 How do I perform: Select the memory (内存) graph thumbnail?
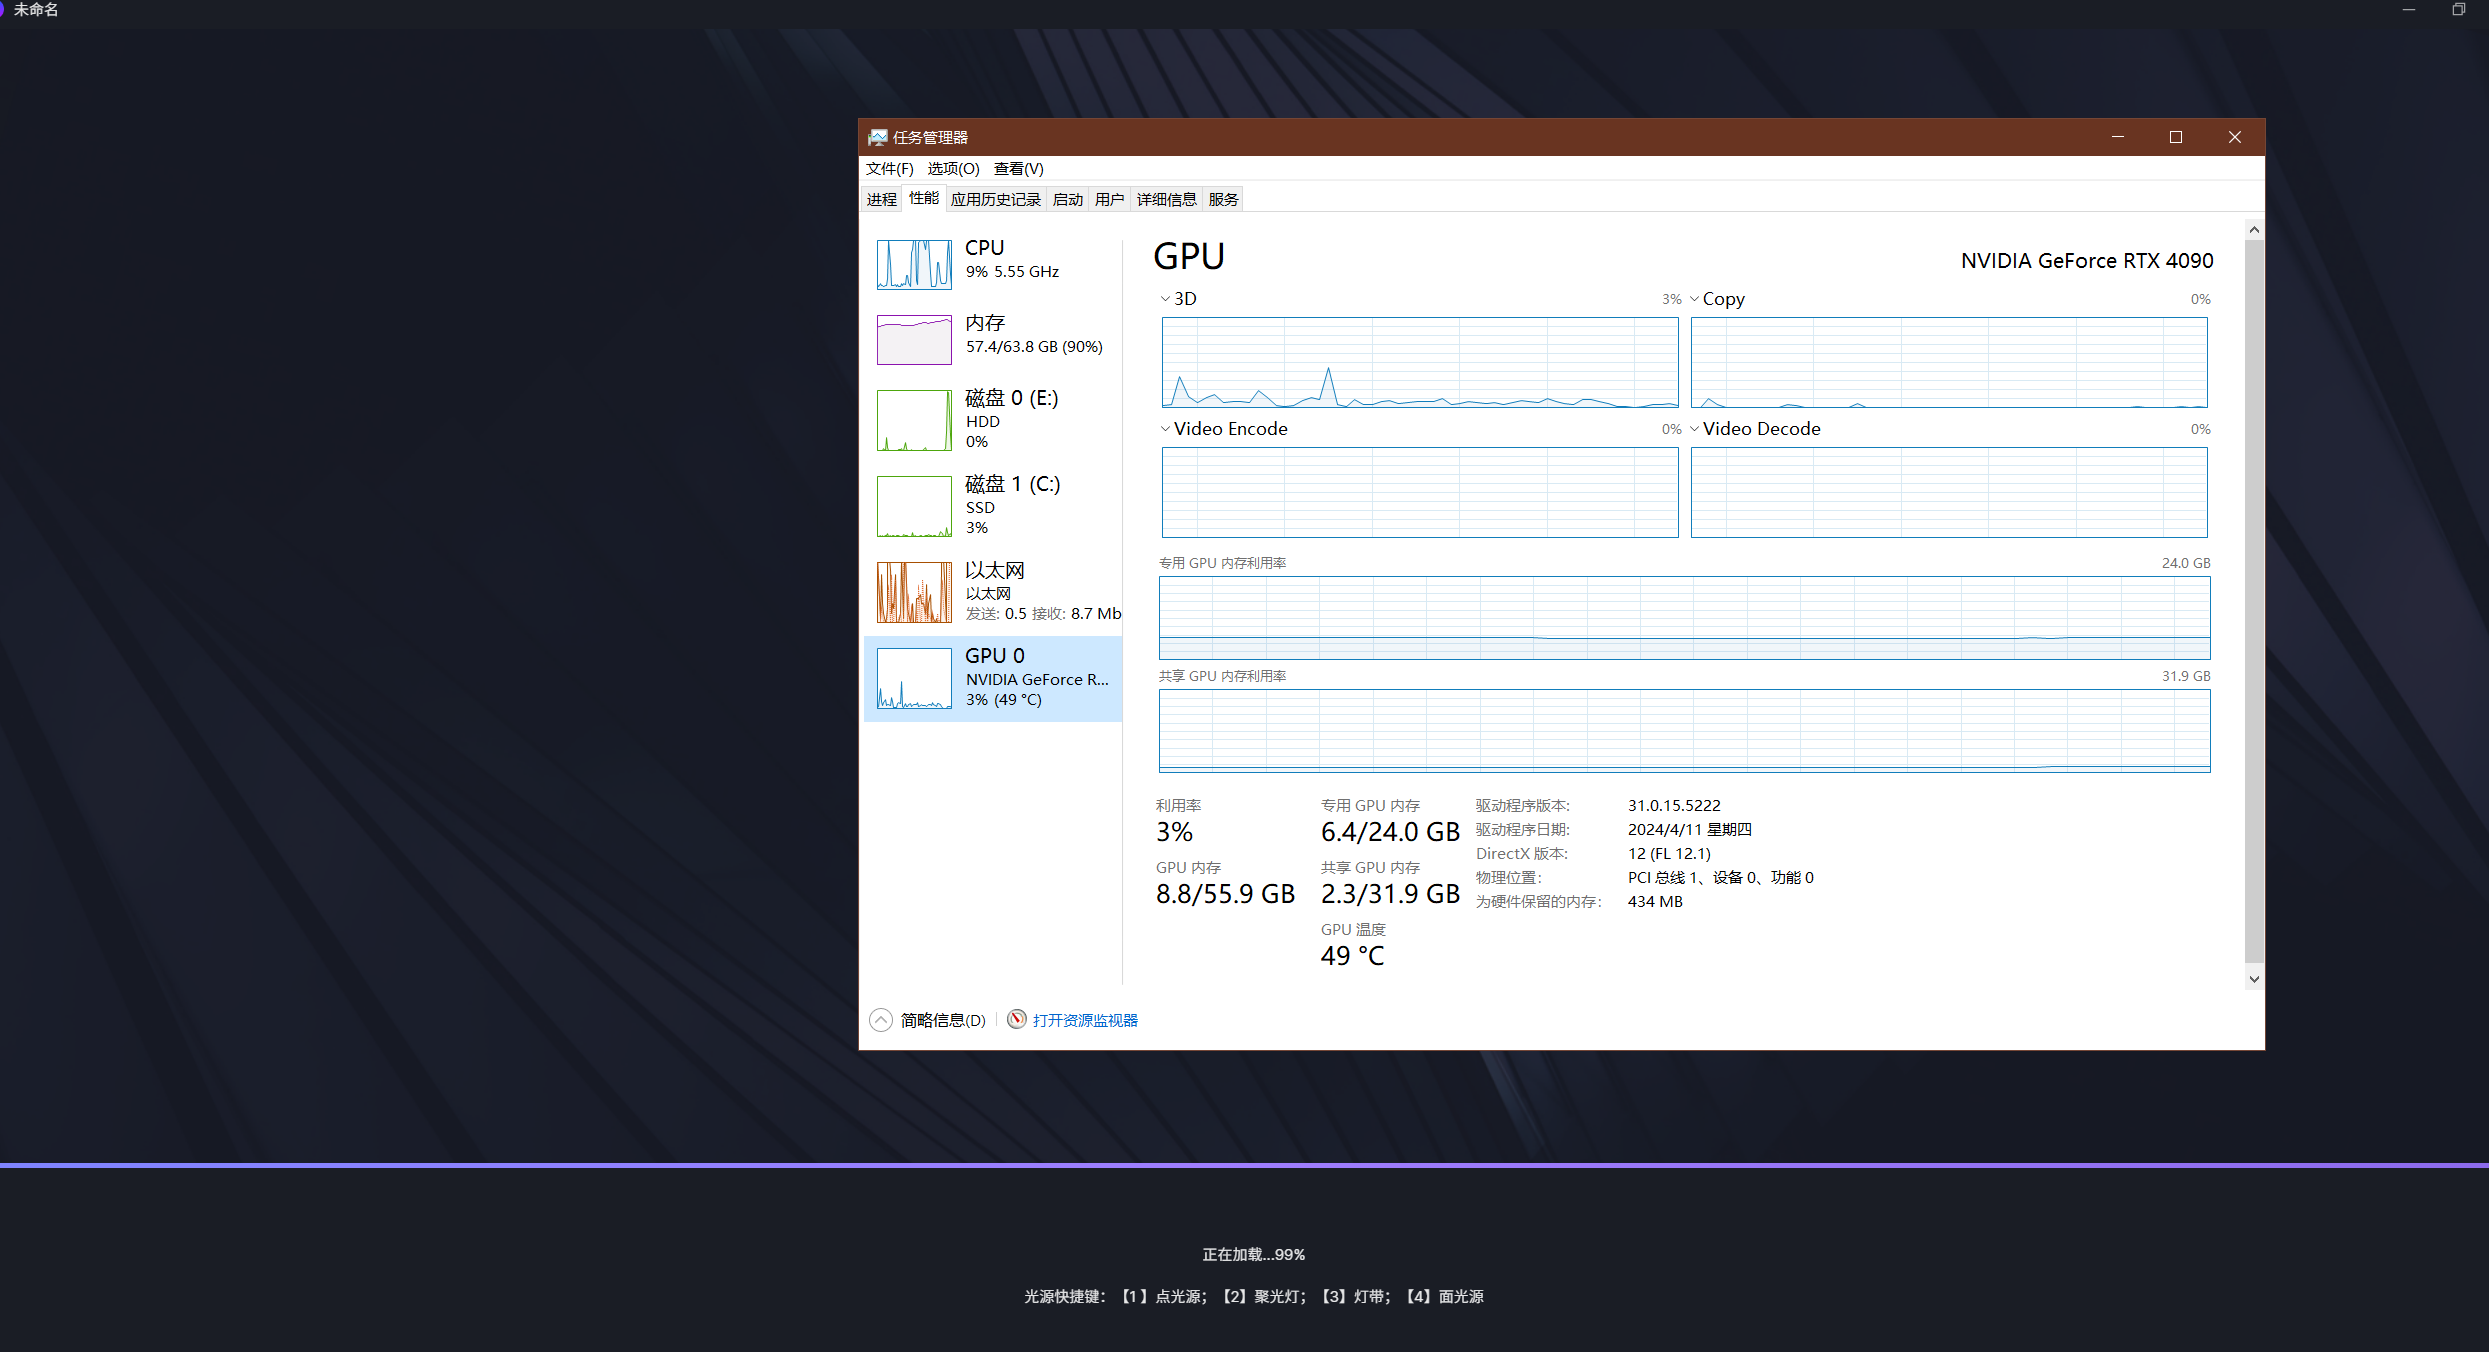point(913,340)
